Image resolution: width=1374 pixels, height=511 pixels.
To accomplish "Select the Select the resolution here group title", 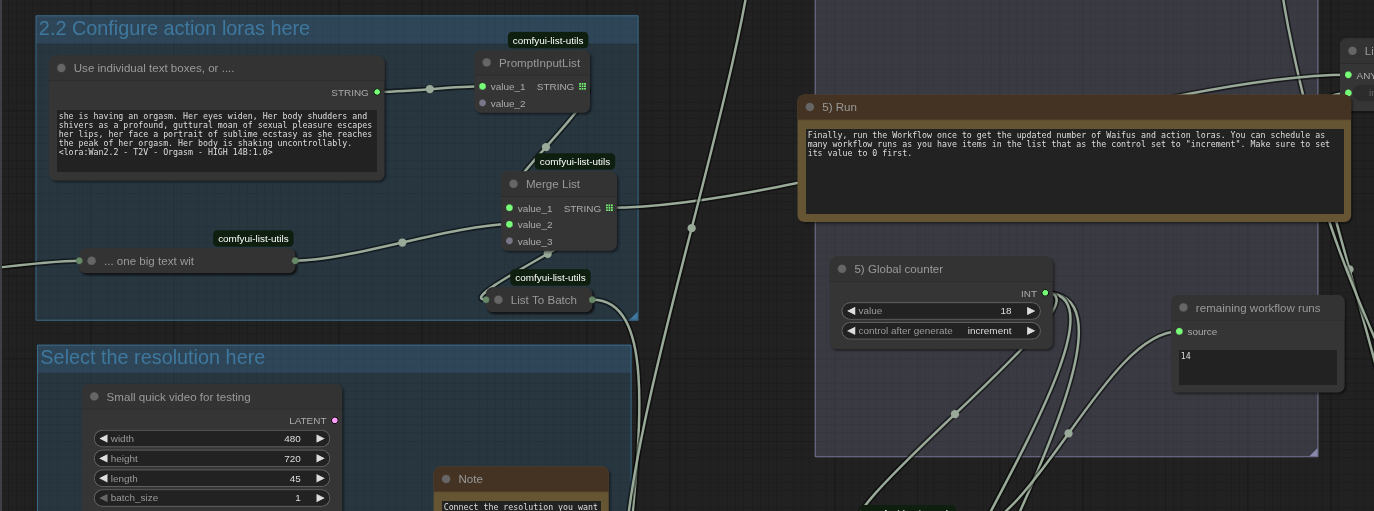I will point(152,358).
